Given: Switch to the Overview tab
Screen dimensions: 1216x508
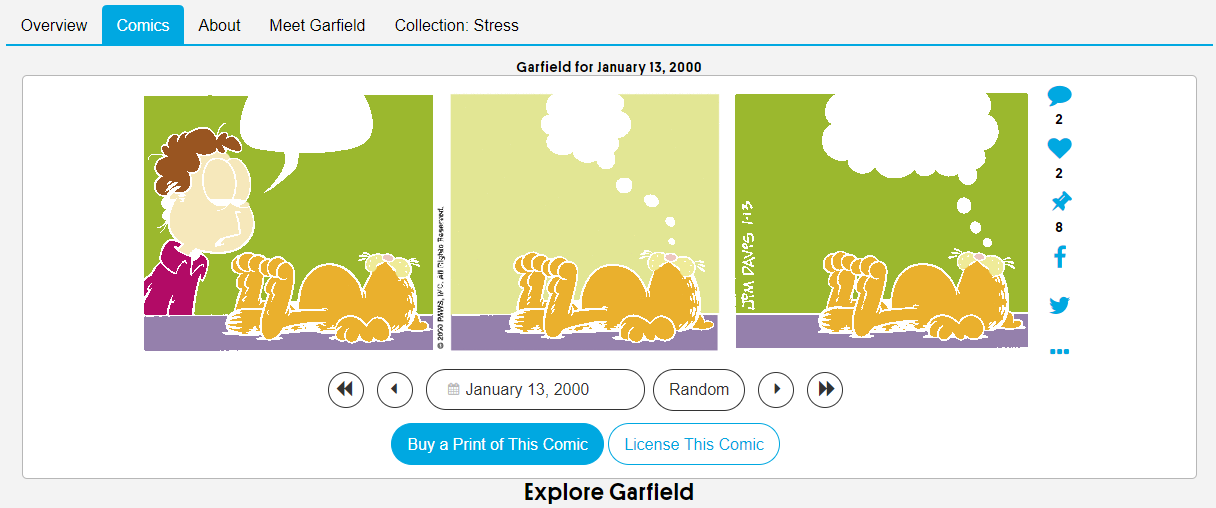Looking at the screenshot, I should (x=54, y=25).
